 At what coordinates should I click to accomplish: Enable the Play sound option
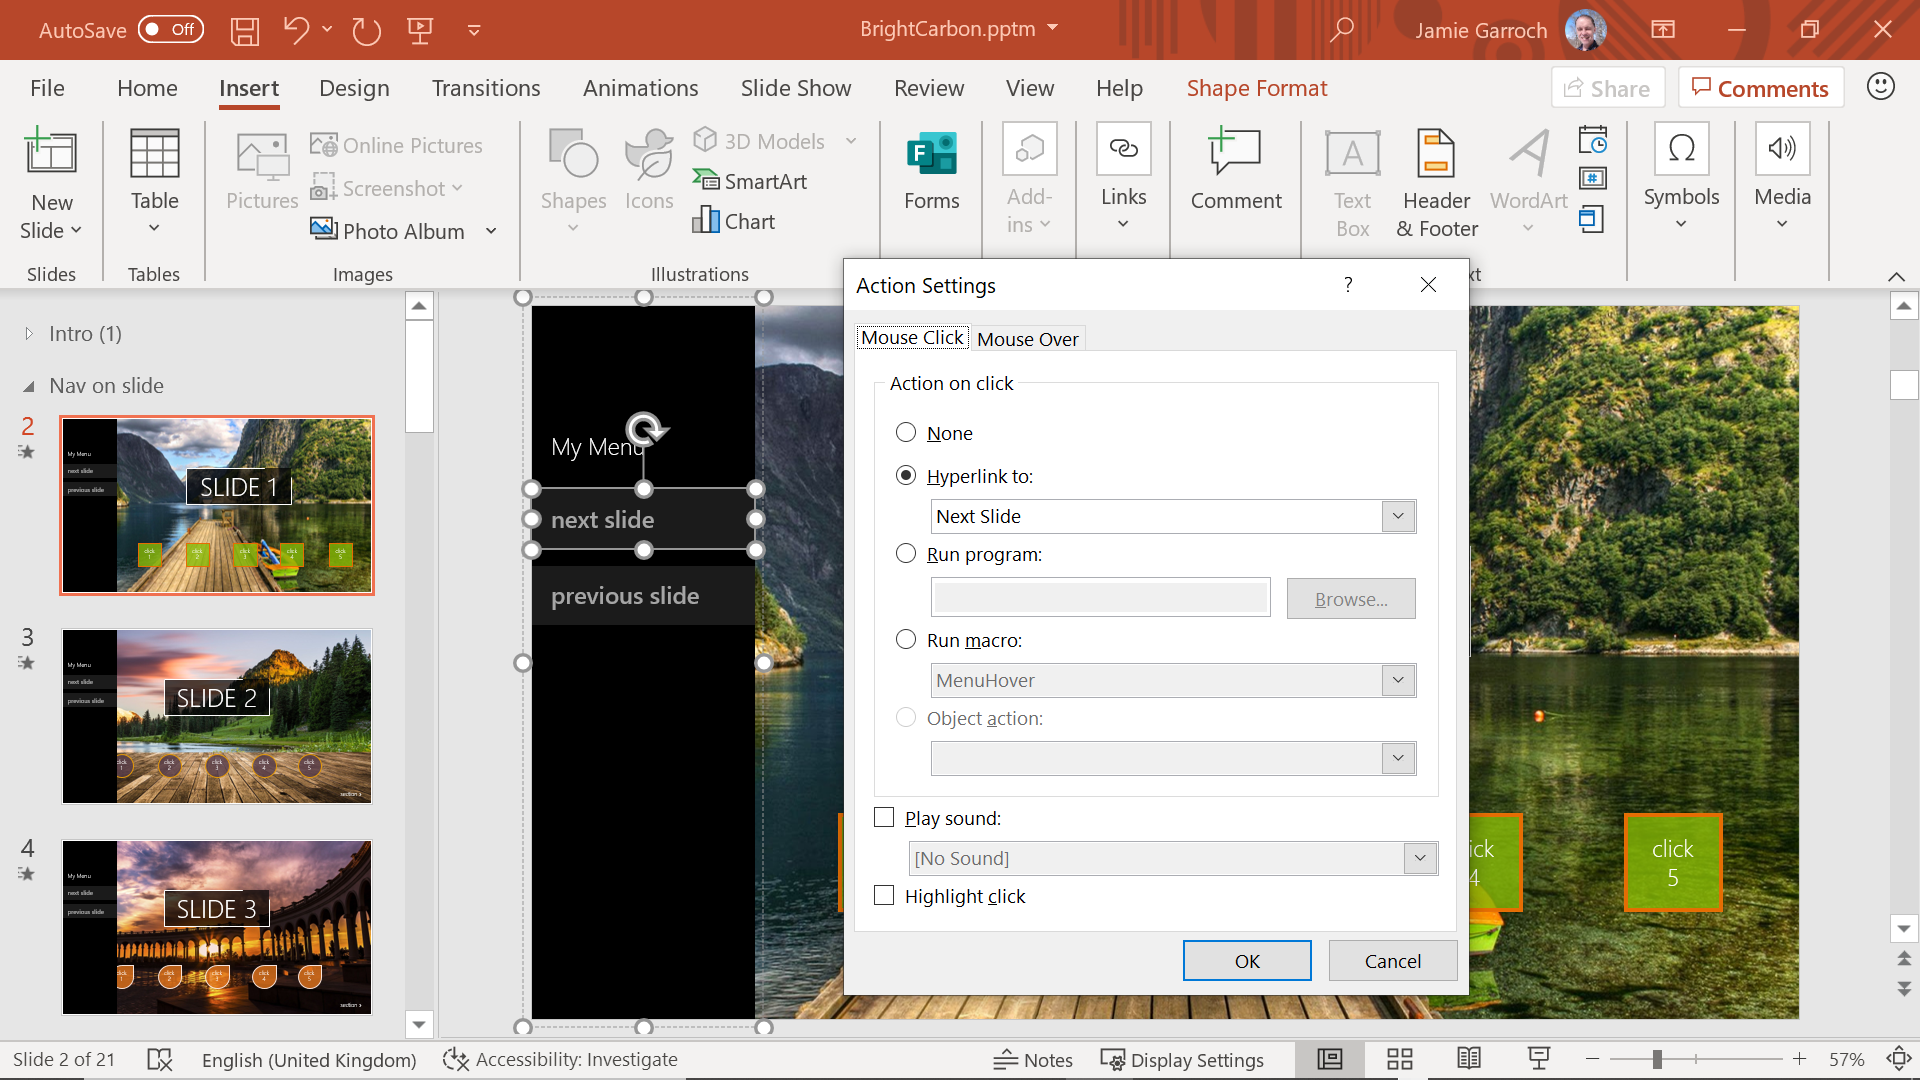(884, 817)
